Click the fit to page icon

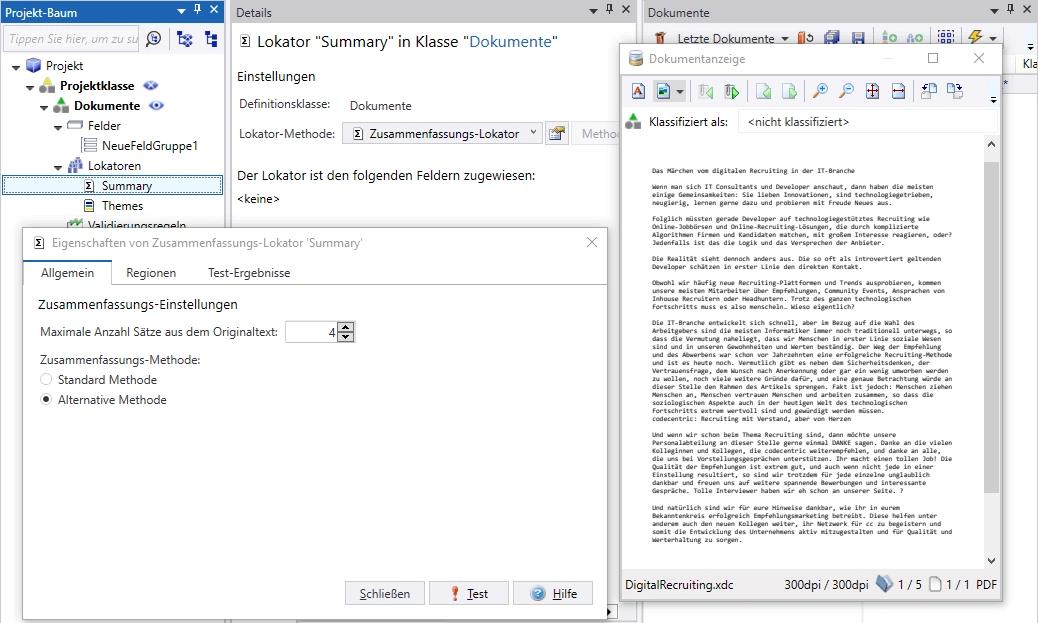click(x=872, y=92)
